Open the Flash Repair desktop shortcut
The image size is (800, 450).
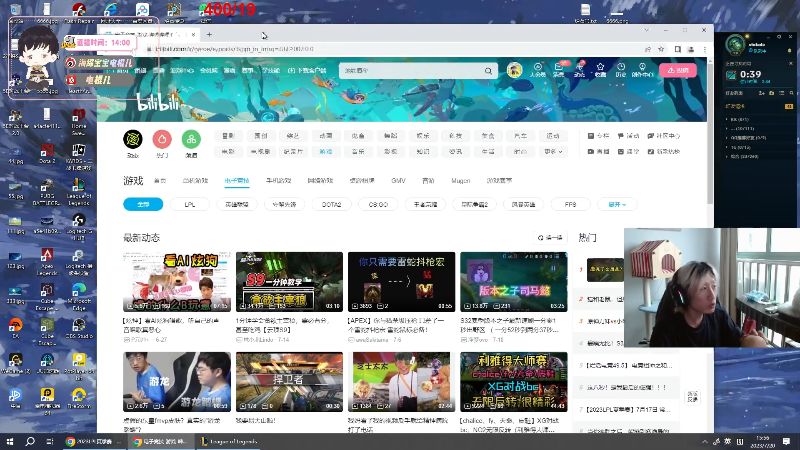point(79,12)
